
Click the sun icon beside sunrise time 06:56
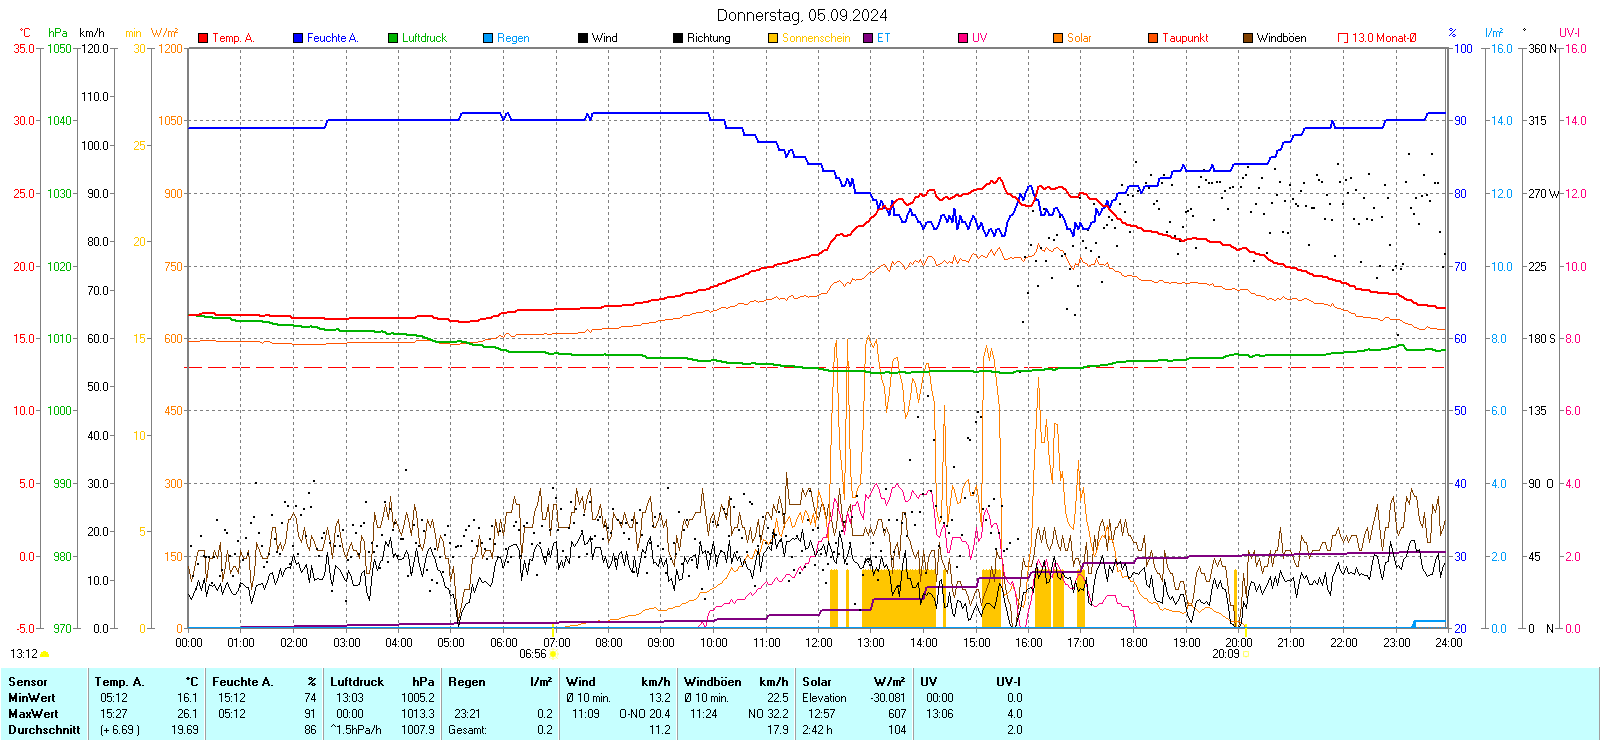tap(553, 654)
